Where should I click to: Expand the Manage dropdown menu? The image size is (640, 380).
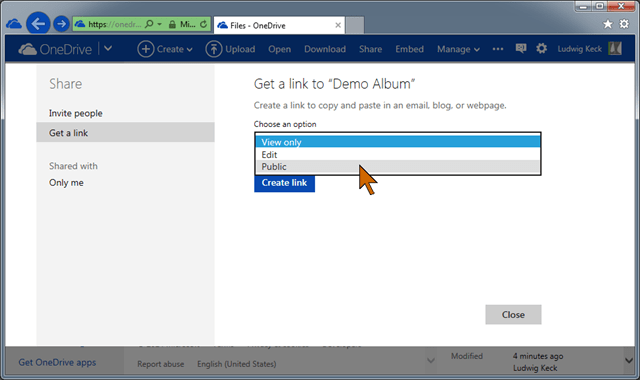(x=458, y=49)
